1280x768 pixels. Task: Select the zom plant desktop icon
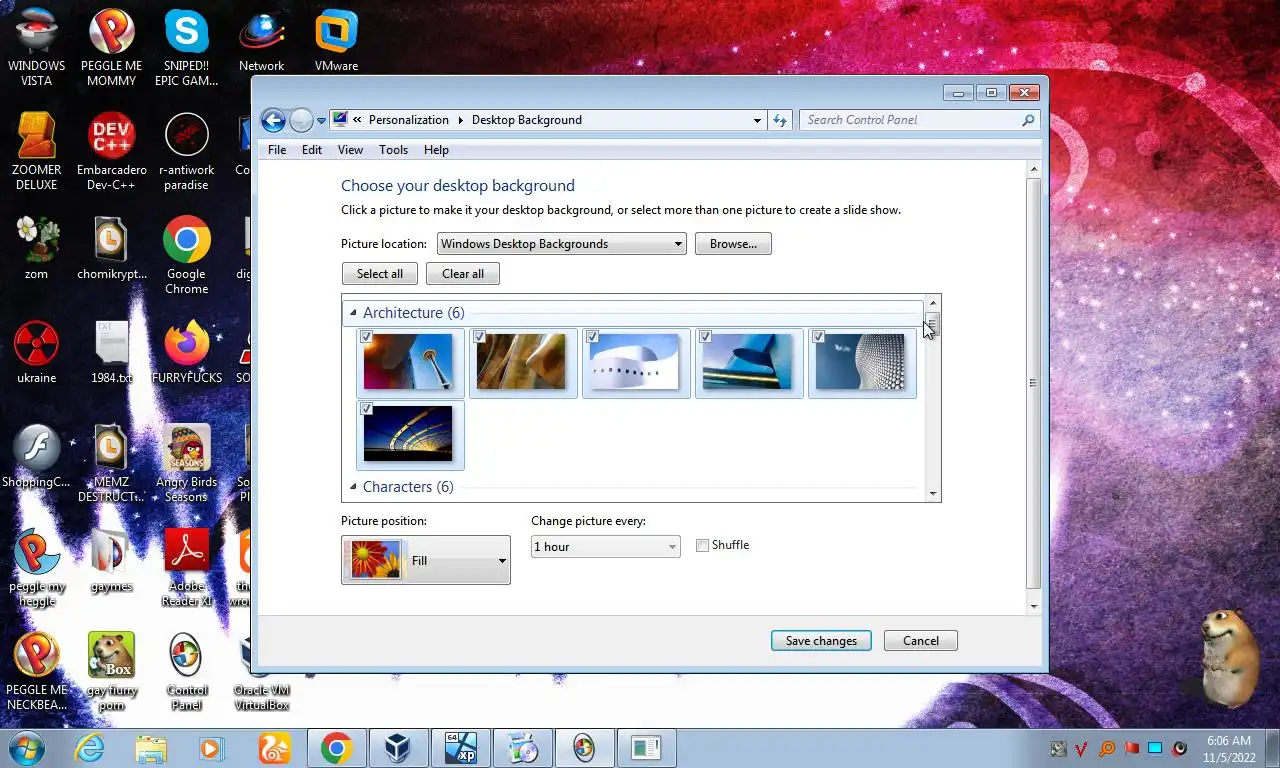click(36, 247)
